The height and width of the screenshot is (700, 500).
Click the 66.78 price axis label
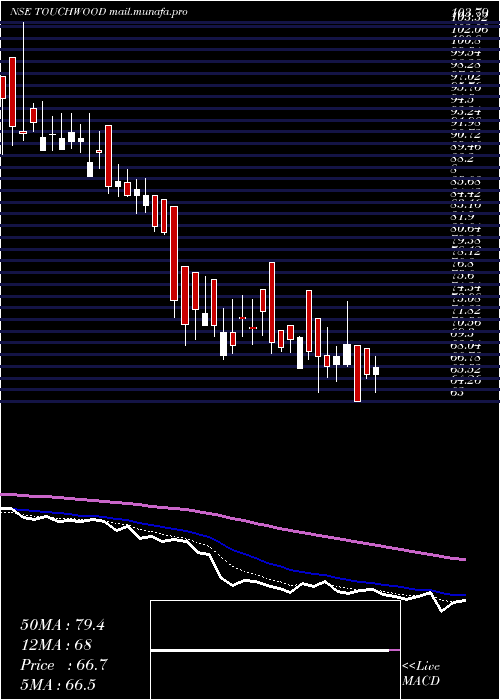tap(466, 358)
